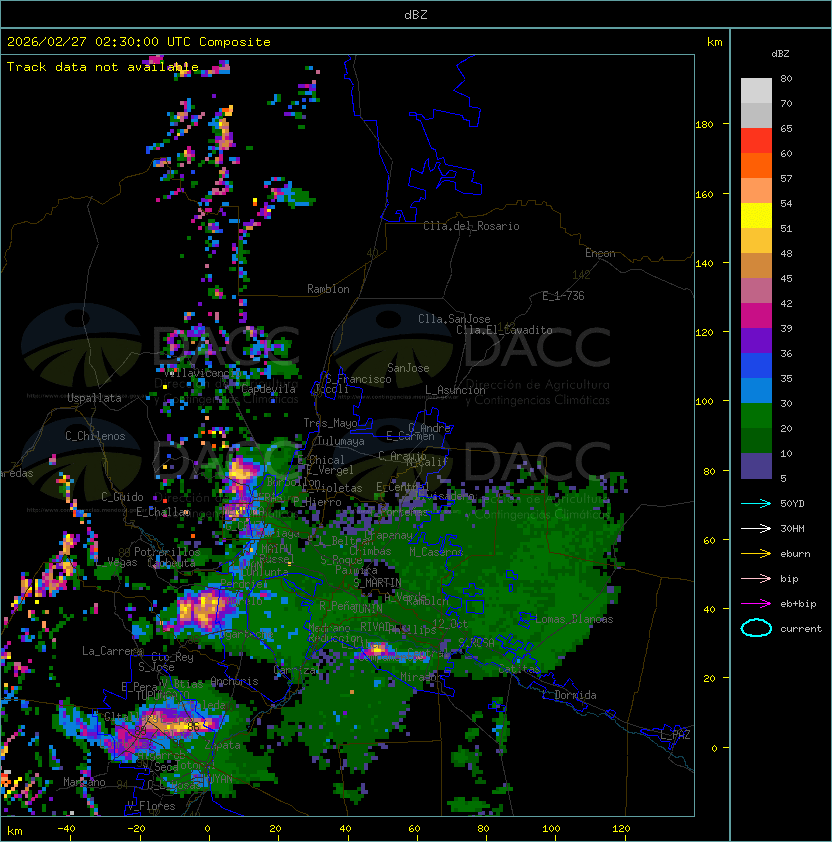
Task: Click the magenta eb+bip arrow icon
Action: pos(756,604)
